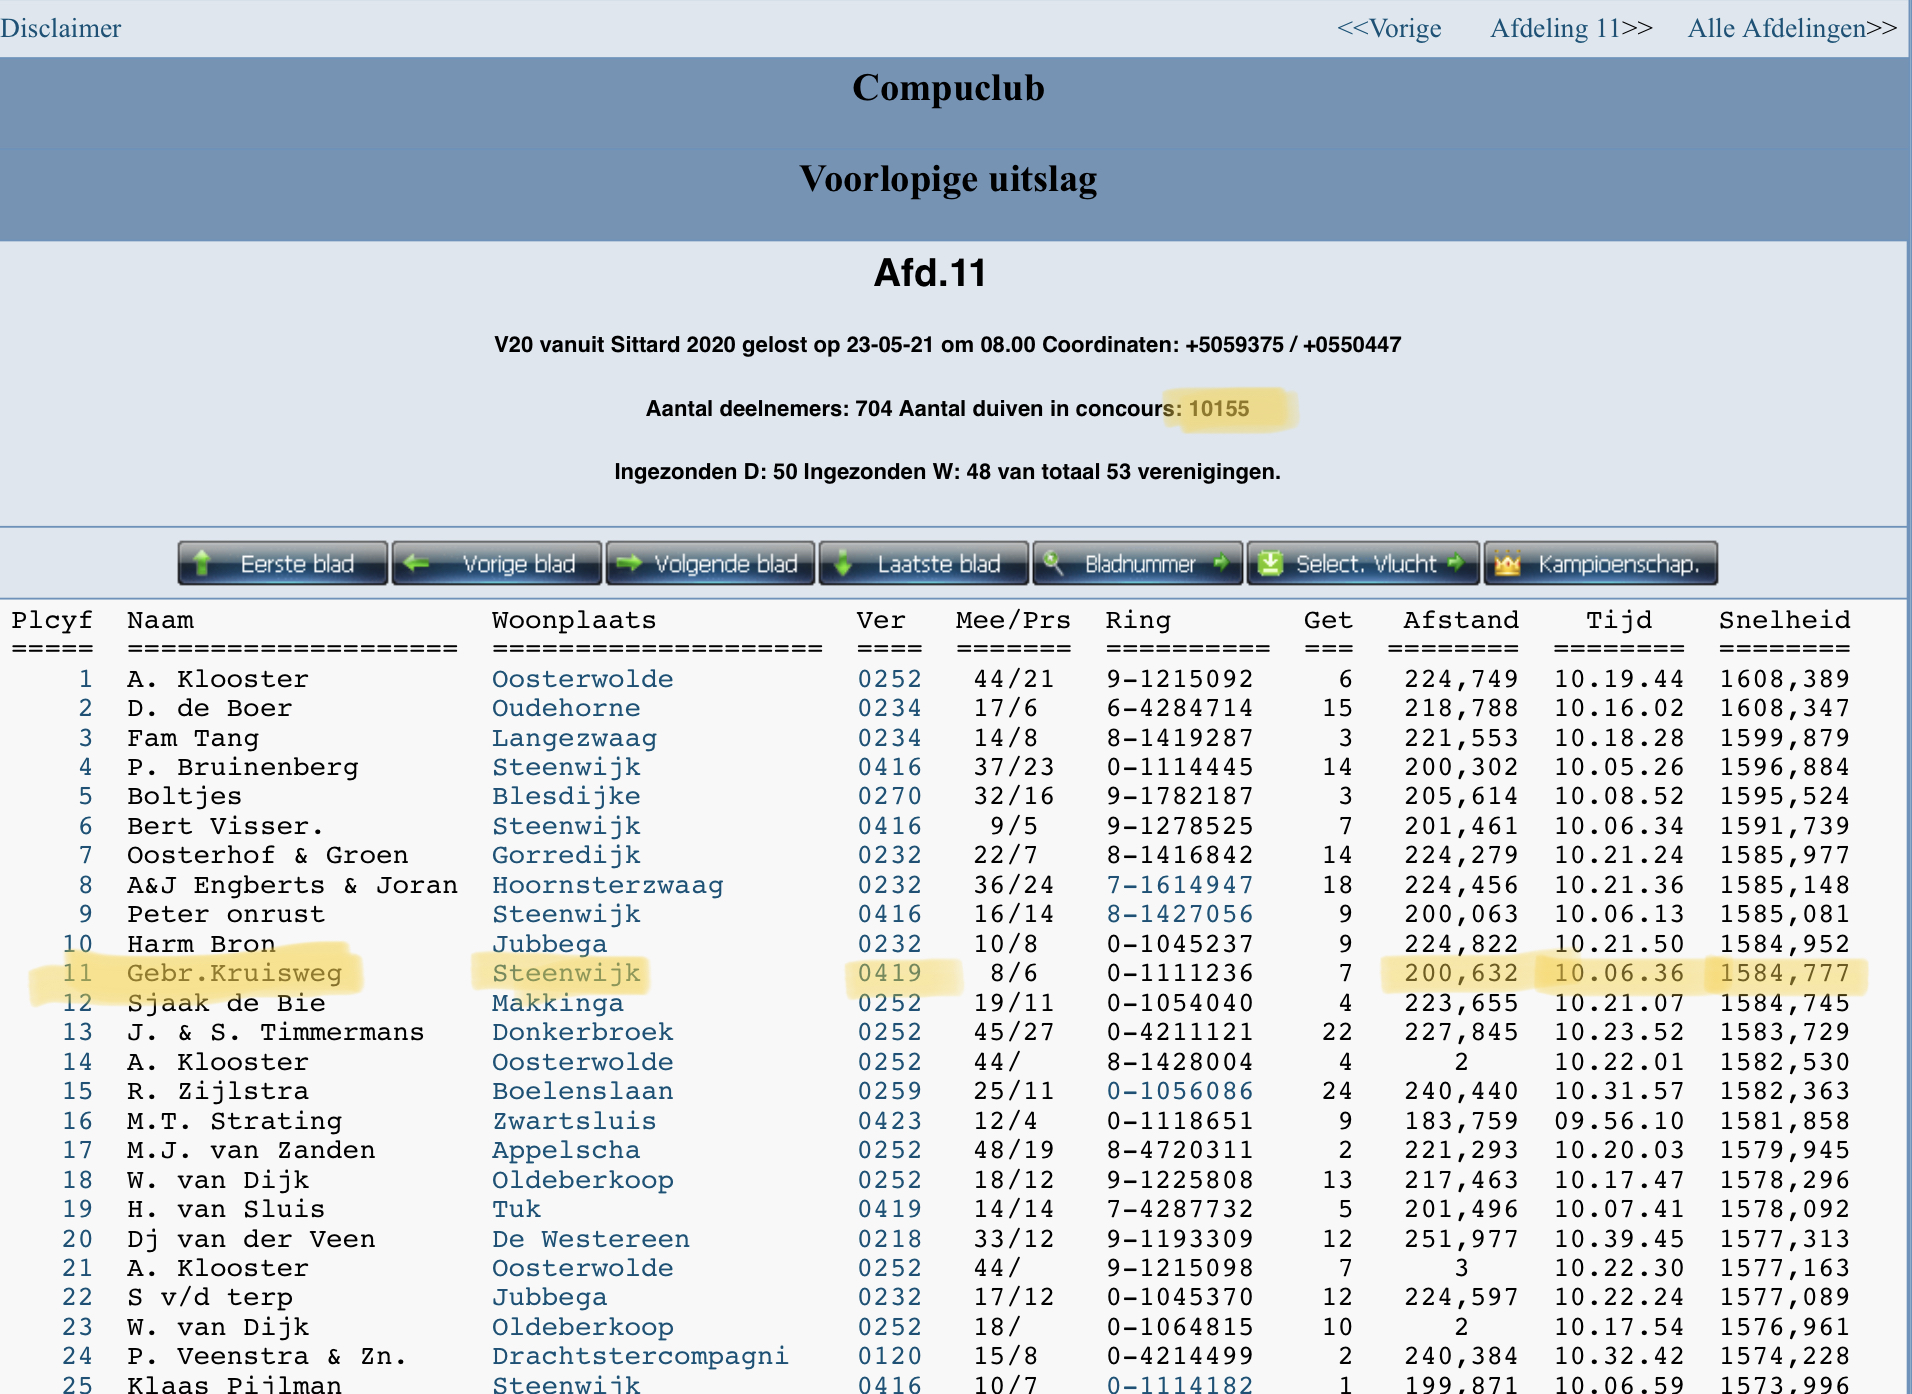Open Afdeling 11>> link
This screenshot has width=1912, height=1394.
click(x=1571, y=28)
